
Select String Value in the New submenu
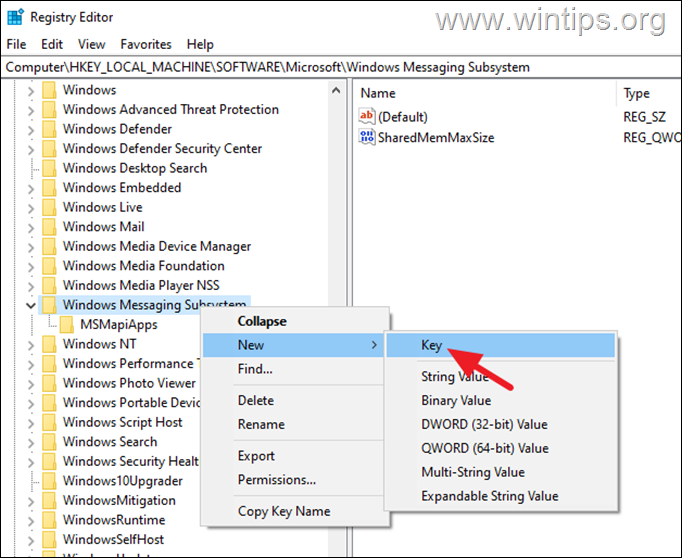[x=500, y=377]
